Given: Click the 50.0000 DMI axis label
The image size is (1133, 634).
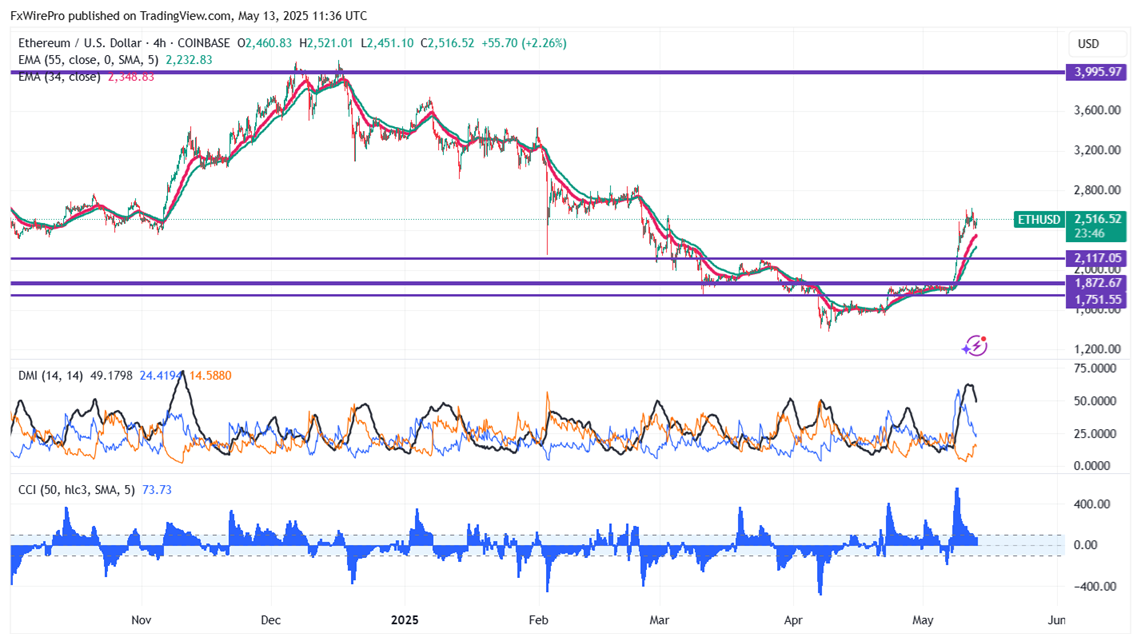Looking at the screenshot, I should (1095, 401).
